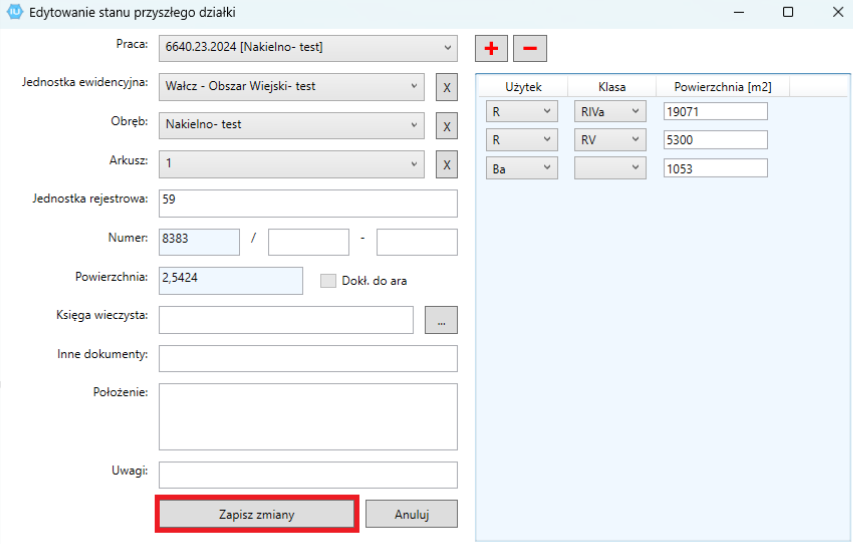This screenshot has width=853, height=544.
Task: Clear Jednostka ewidencyjna with X button
Action: [x=446, y=88]
